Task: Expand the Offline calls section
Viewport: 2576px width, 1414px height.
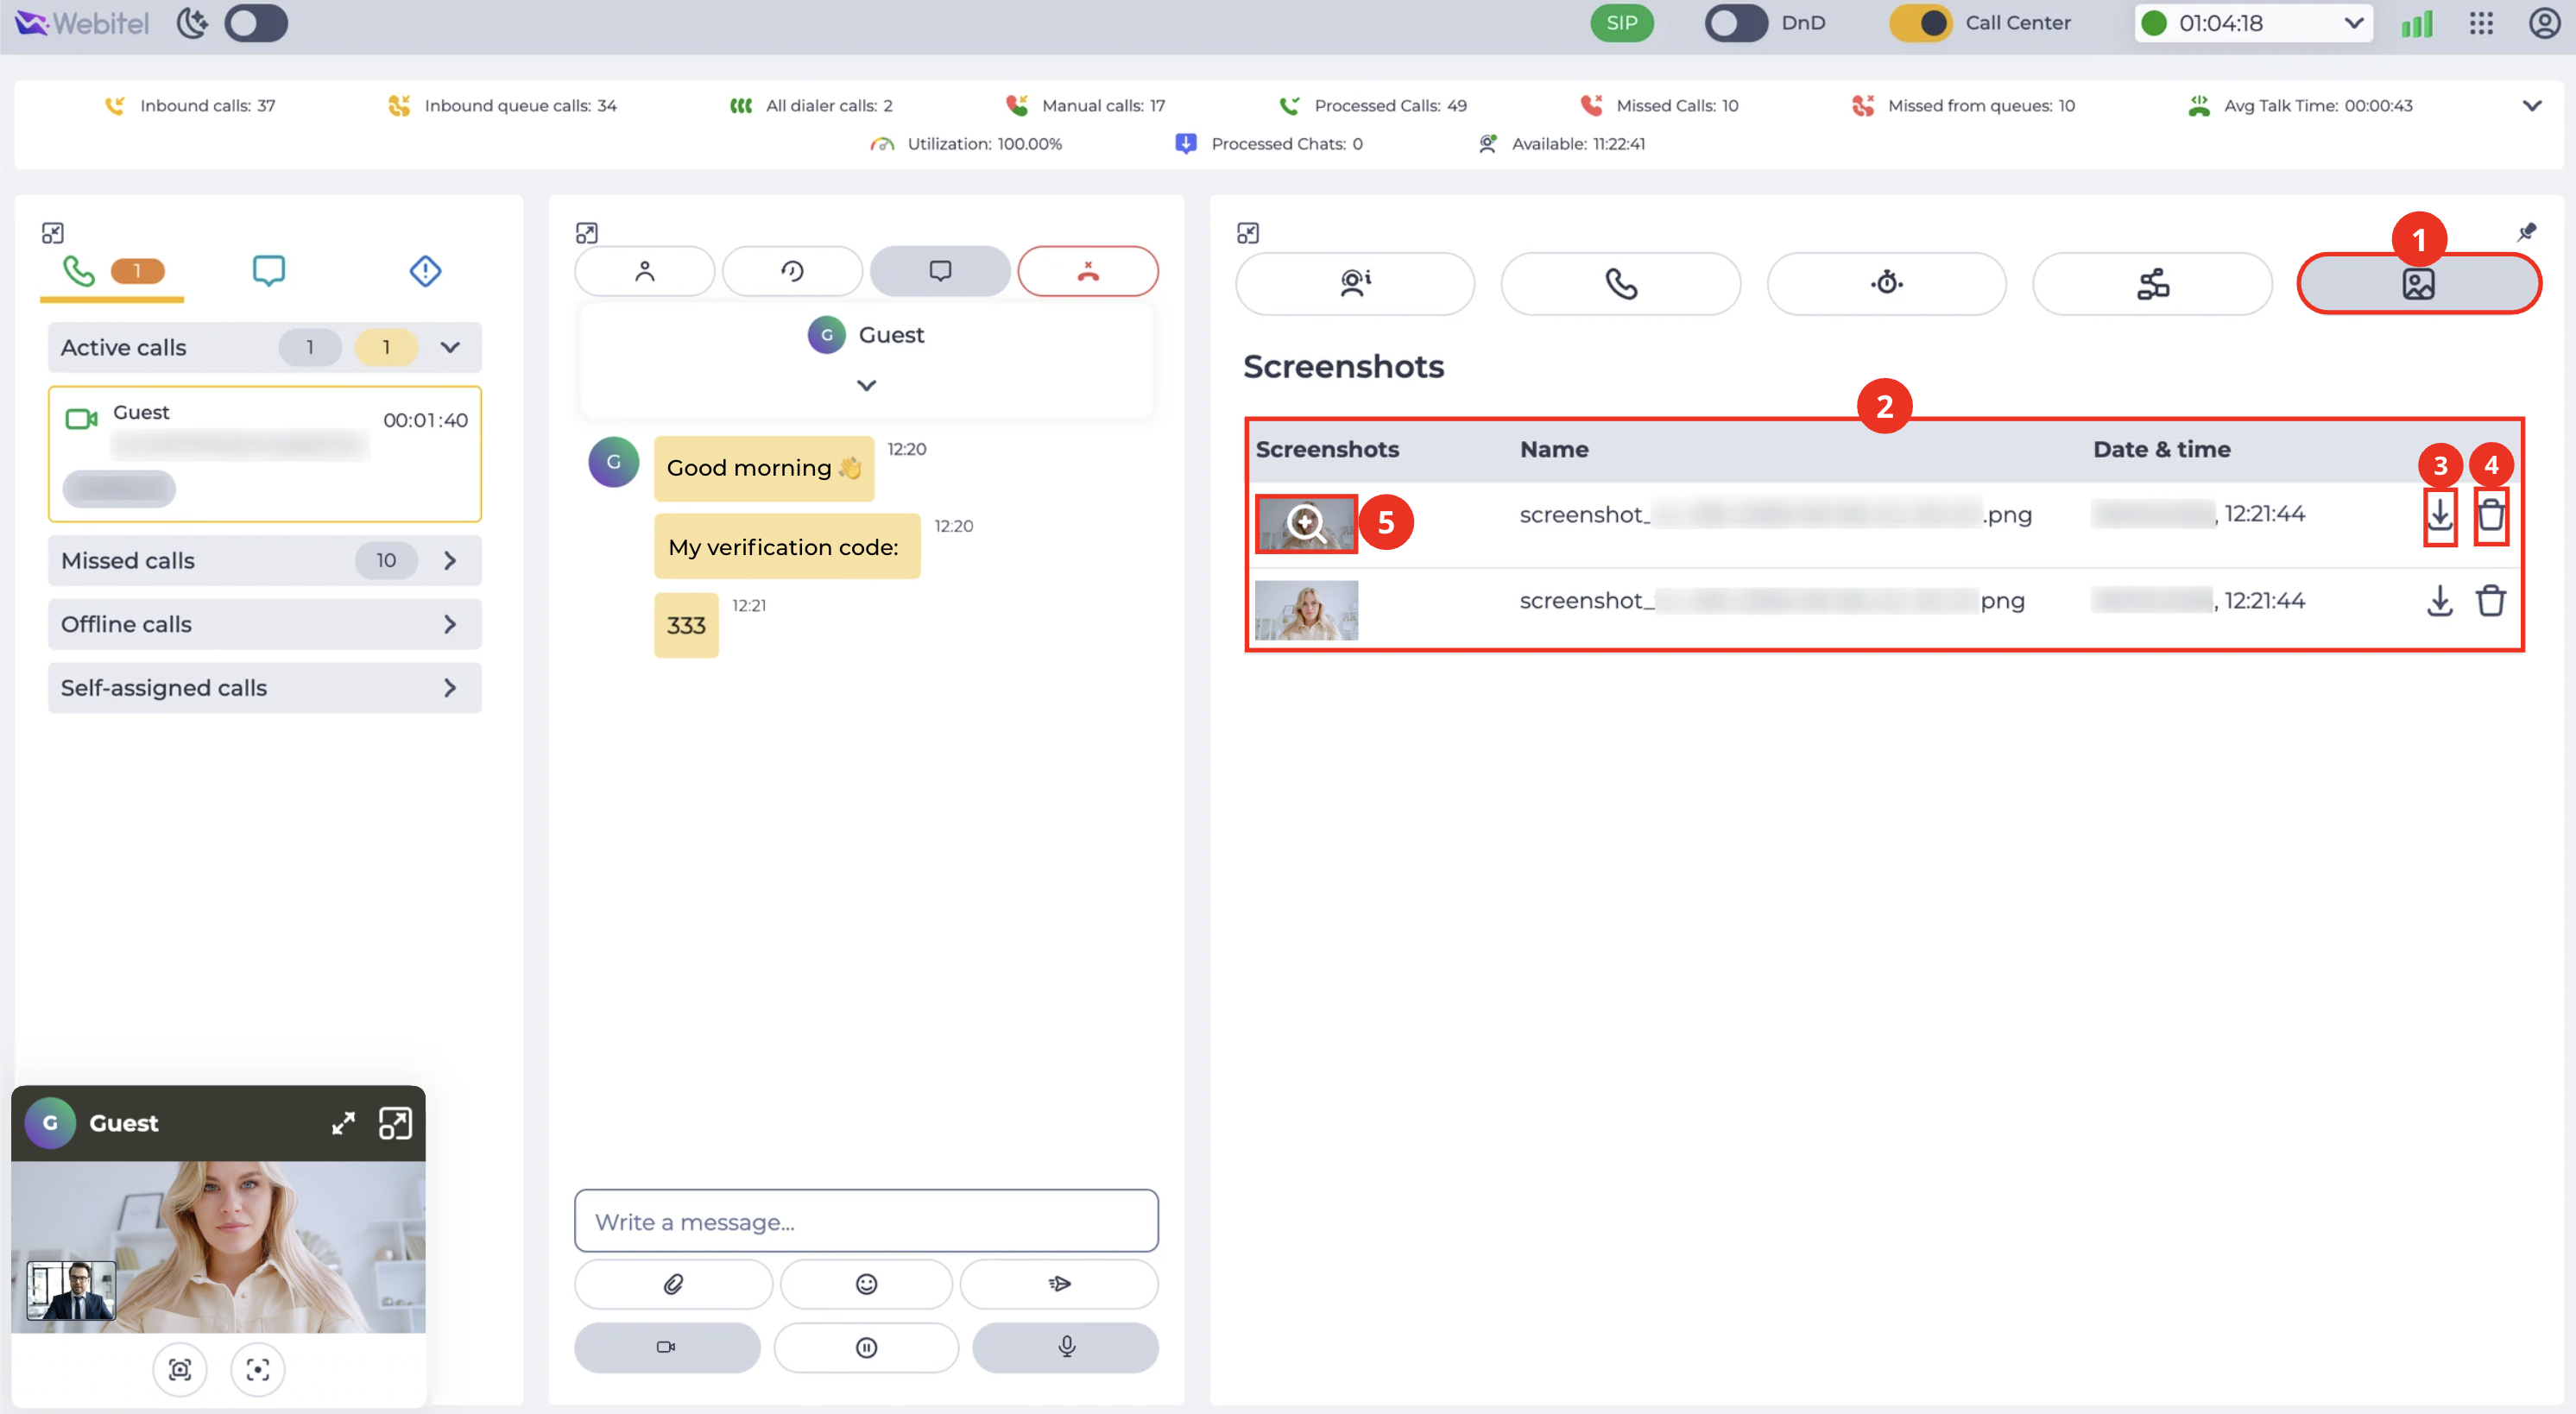Action: coord(265,624)
